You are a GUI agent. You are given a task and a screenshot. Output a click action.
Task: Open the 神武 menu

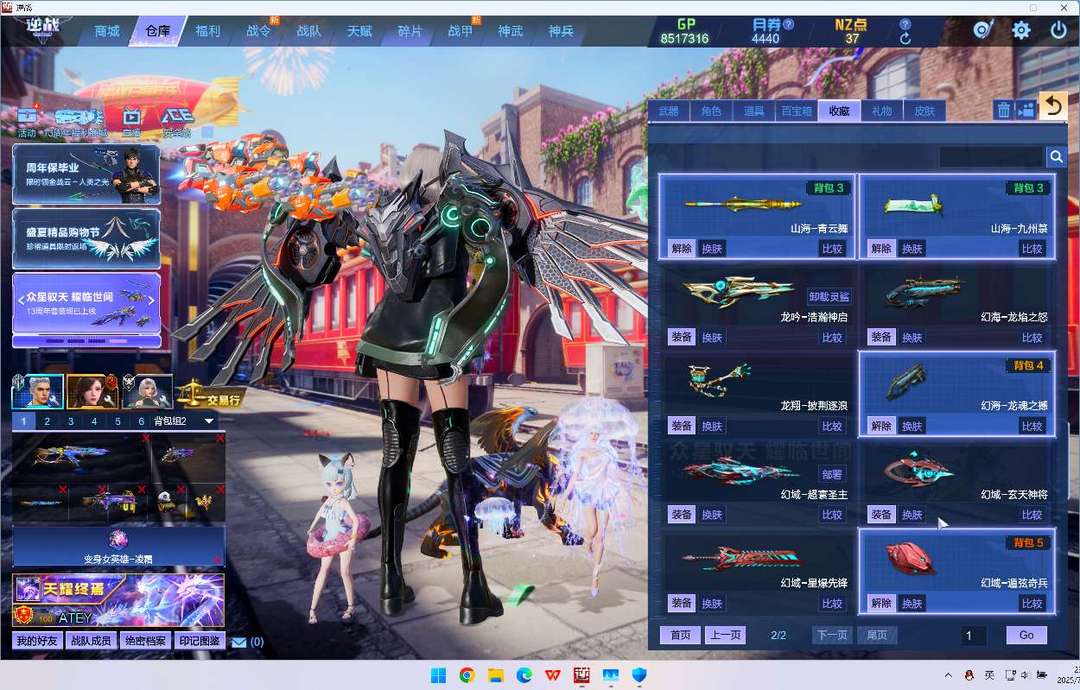point(510,31)
